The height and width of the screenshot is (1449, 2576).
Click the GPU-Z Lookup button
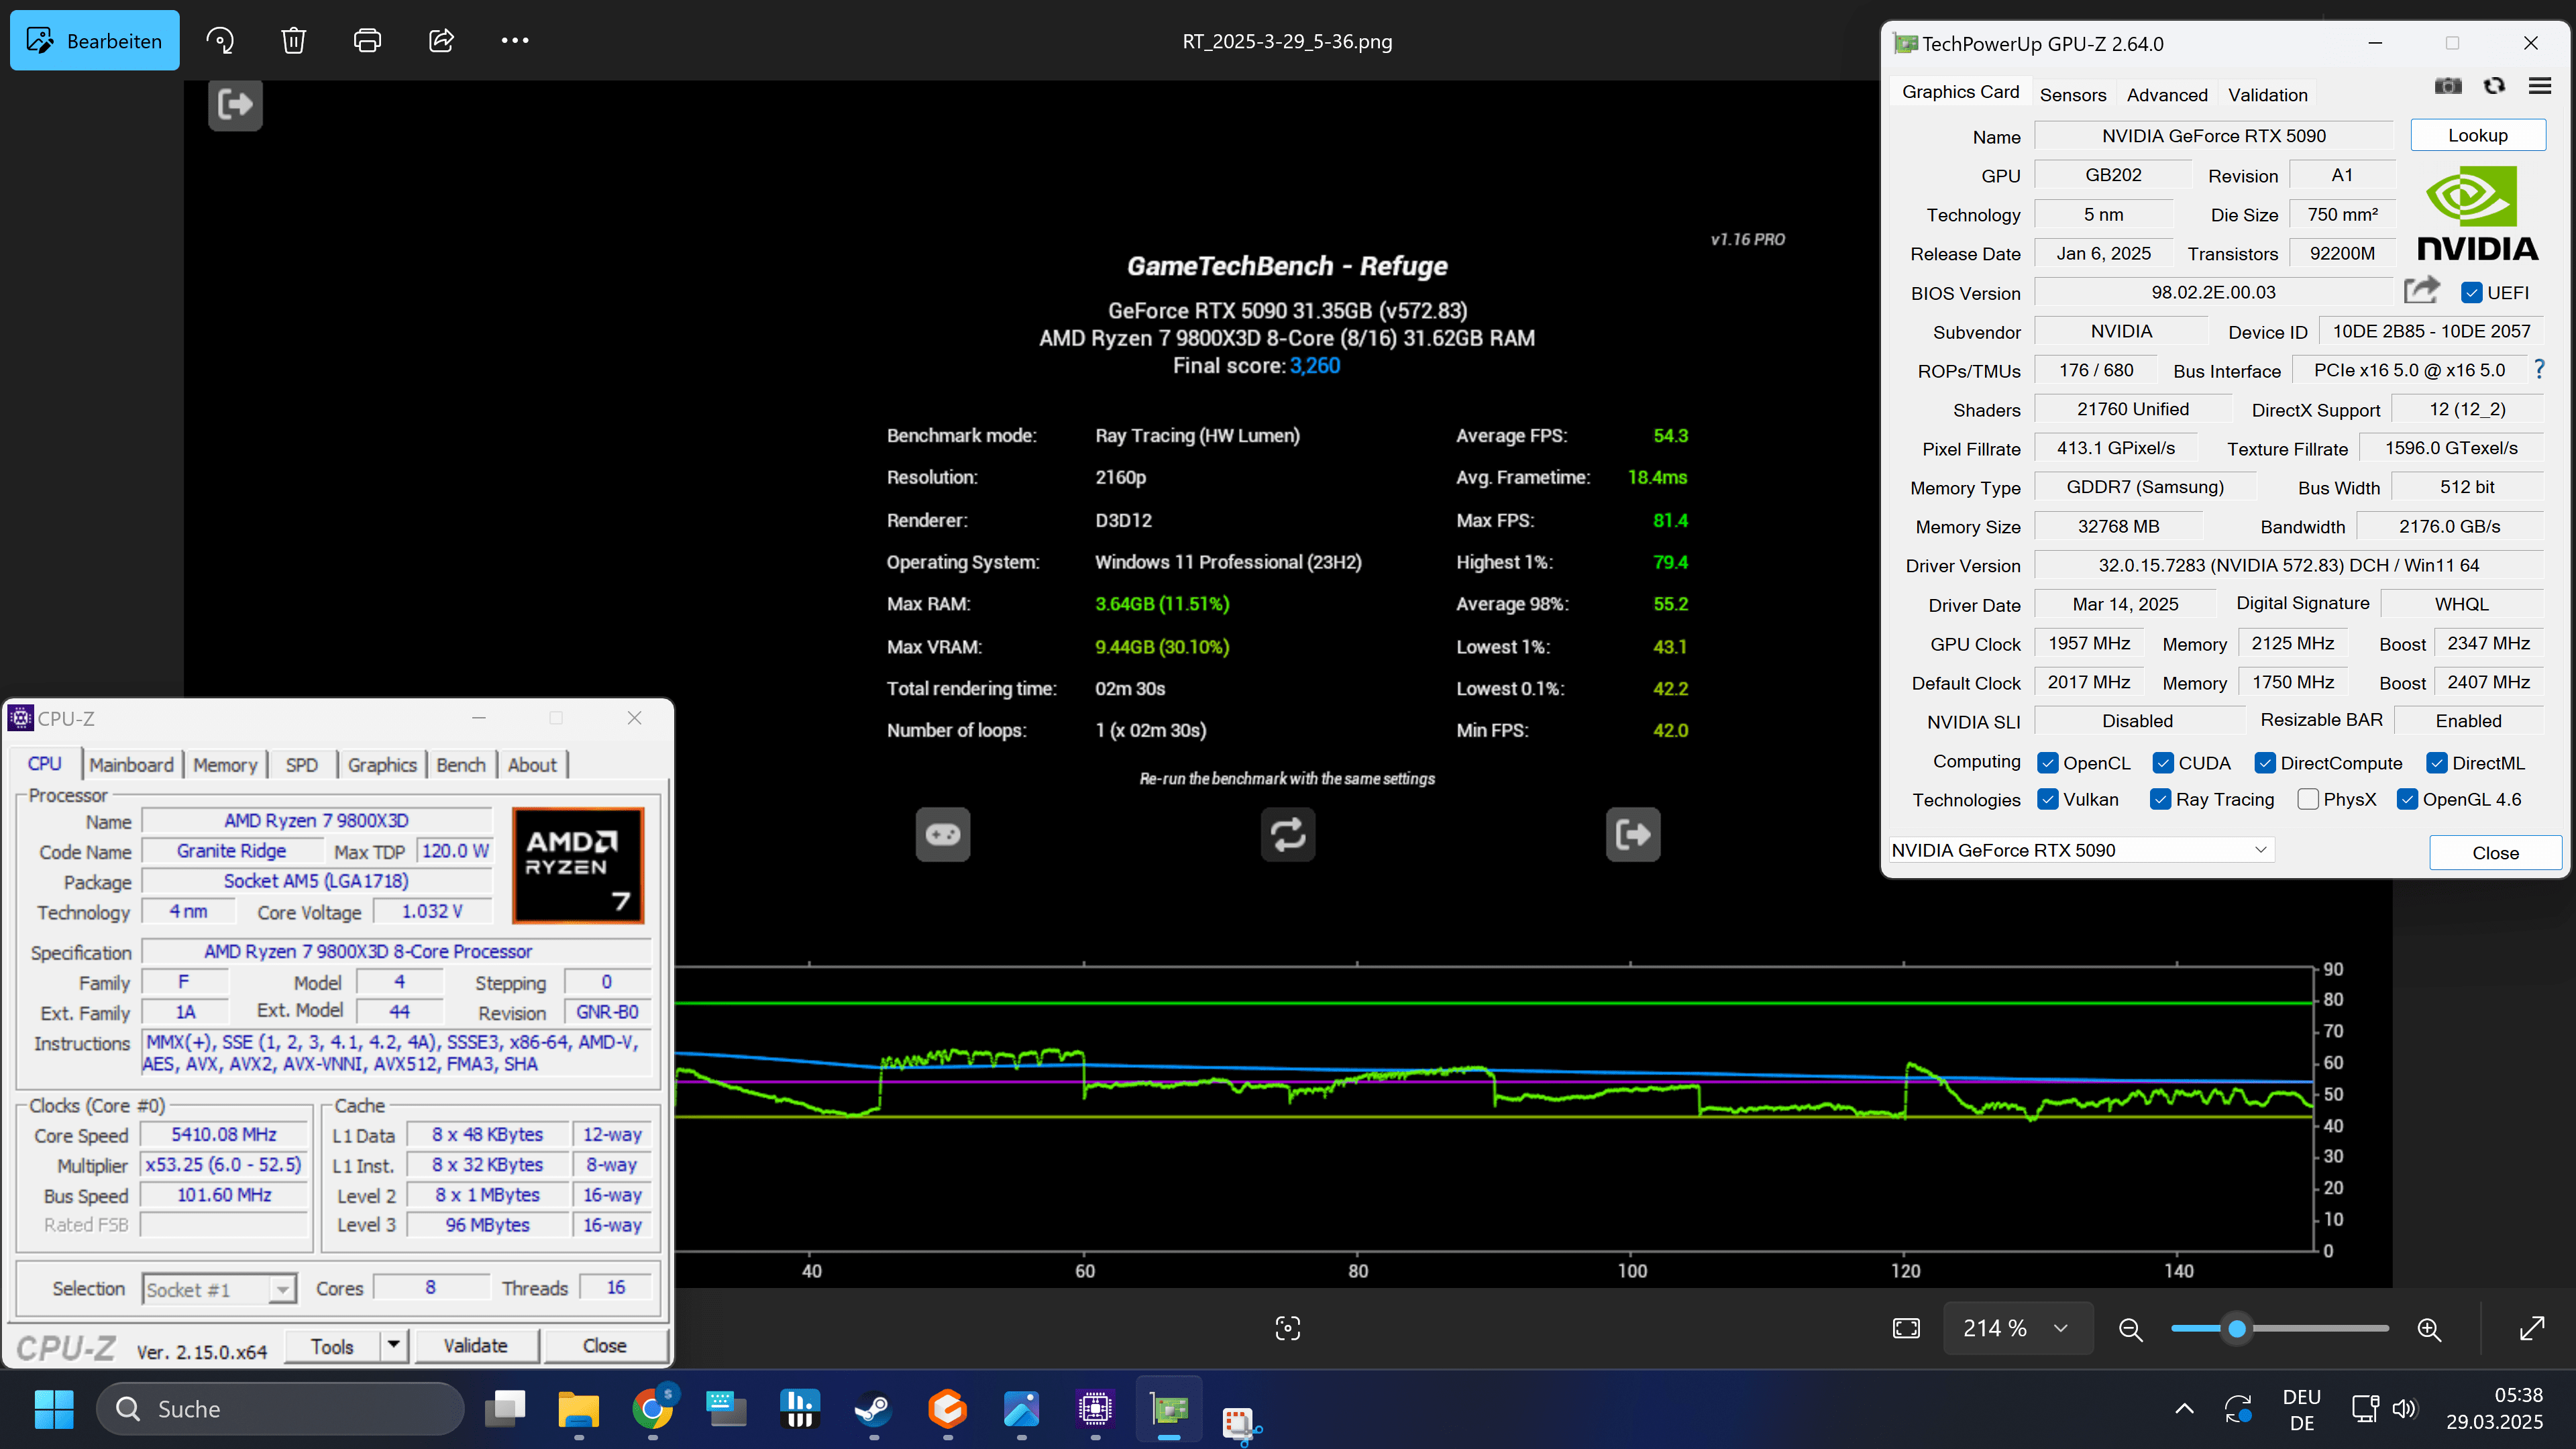point(2477,135)
